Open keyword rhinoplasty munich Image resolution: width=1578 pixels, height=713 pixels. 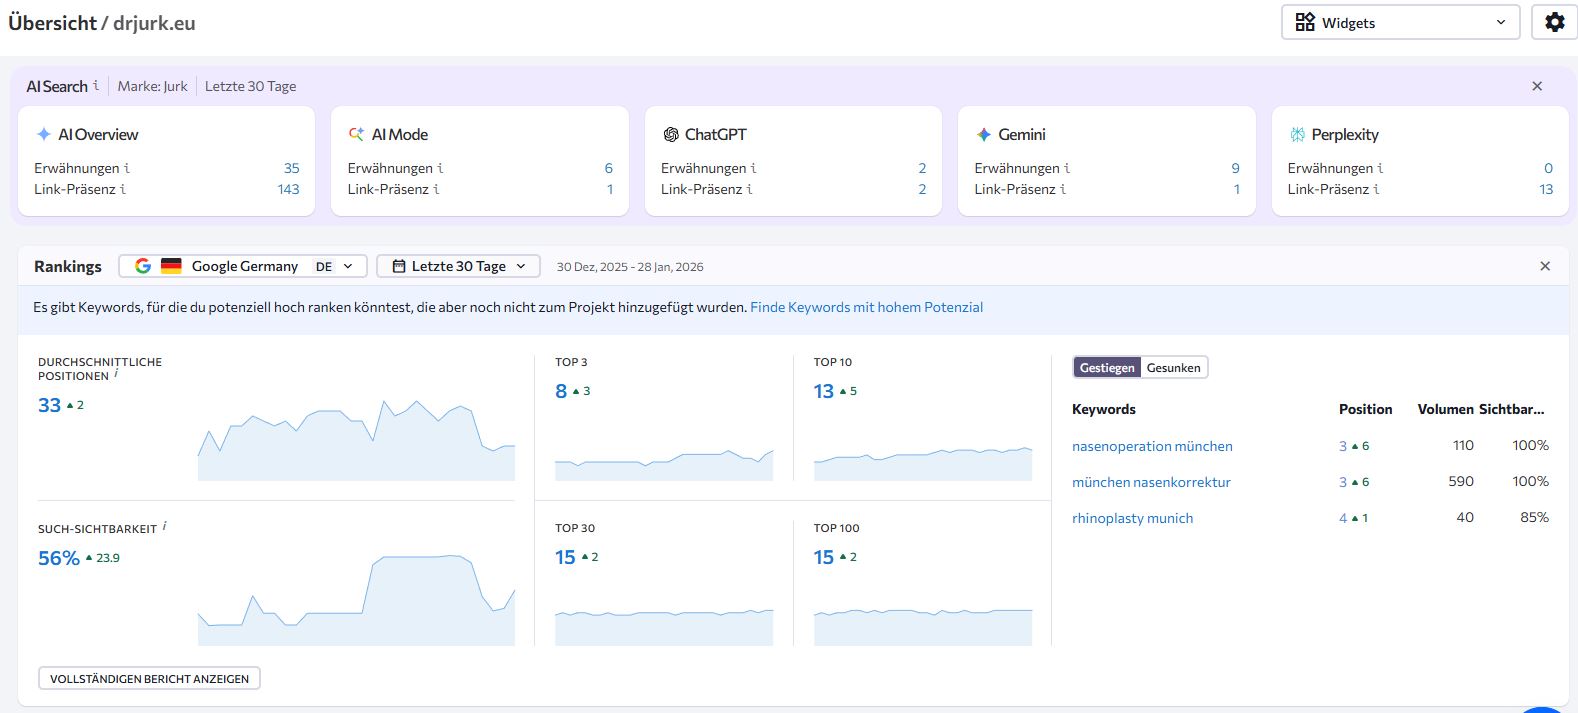point(1132,518)
